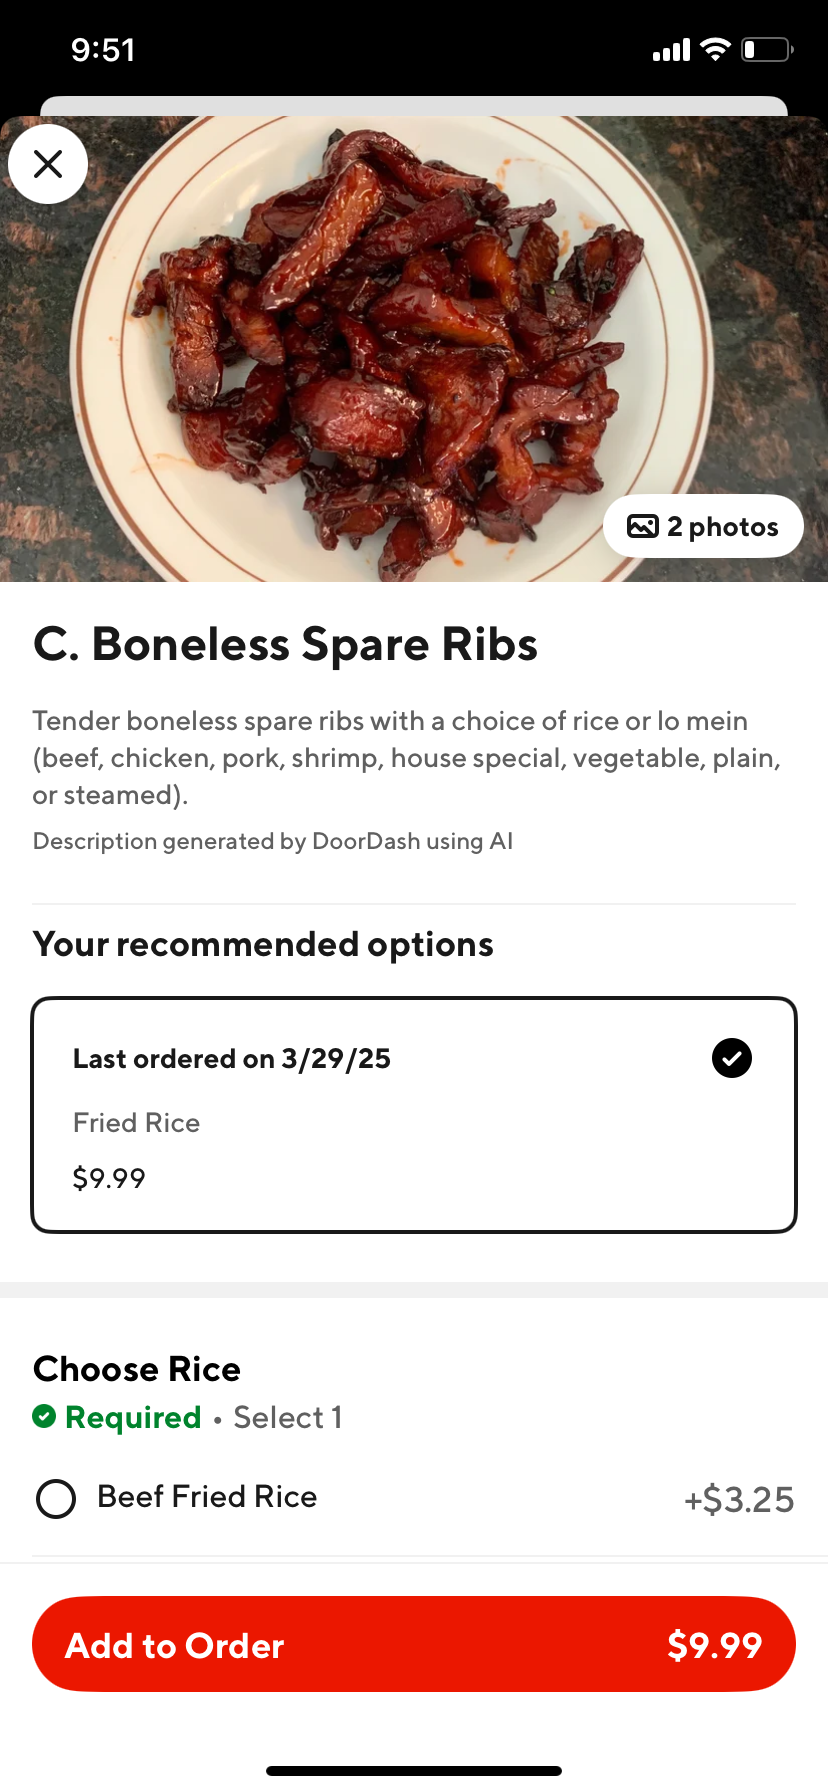Viewport: 828px width, 1792px height.
Task: Open the 2 photos gallery
Action: pyautogui.click(x=703, y=526)
